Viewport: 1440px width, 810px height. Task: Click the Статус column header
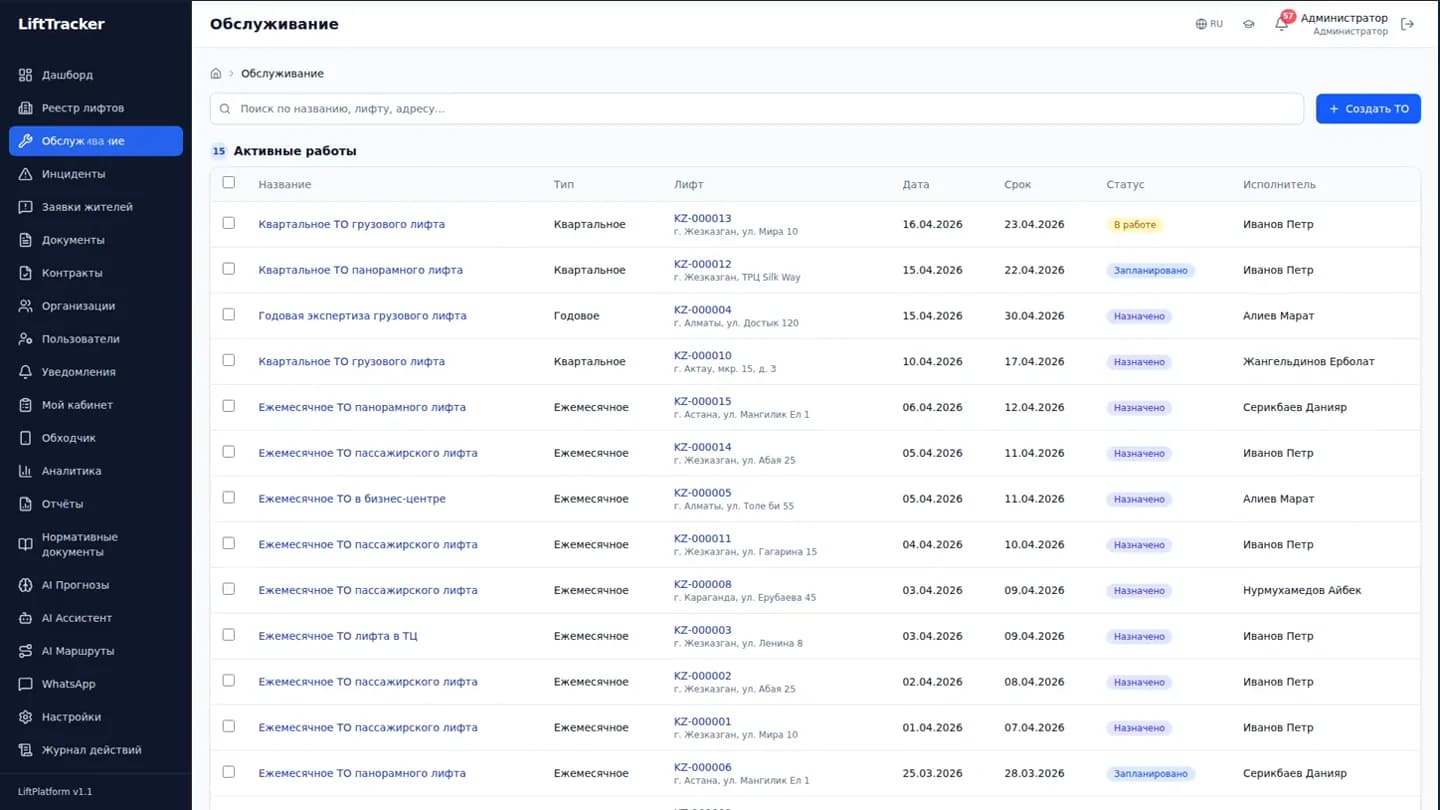coord(1125,185)
